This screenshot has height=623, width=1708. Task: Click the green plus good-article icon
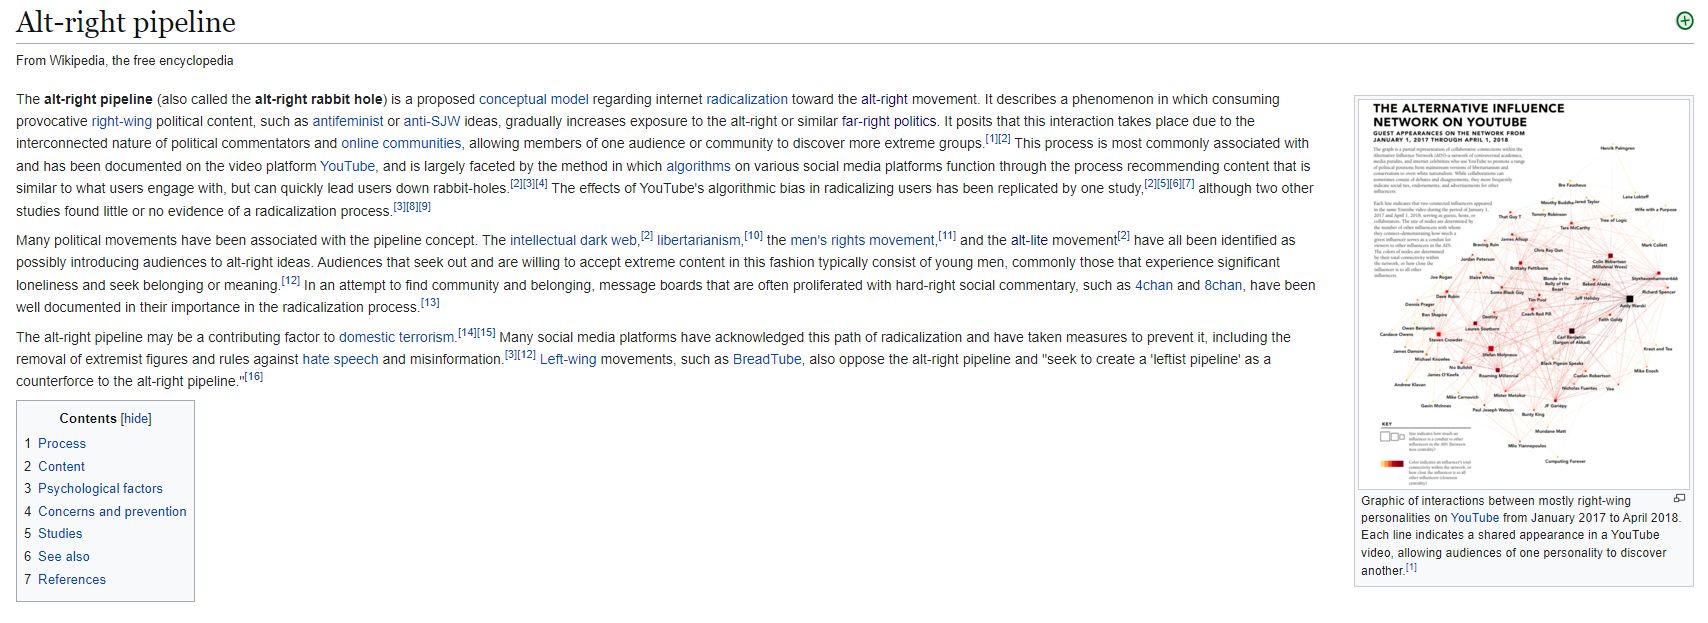tap(1684, 21)
